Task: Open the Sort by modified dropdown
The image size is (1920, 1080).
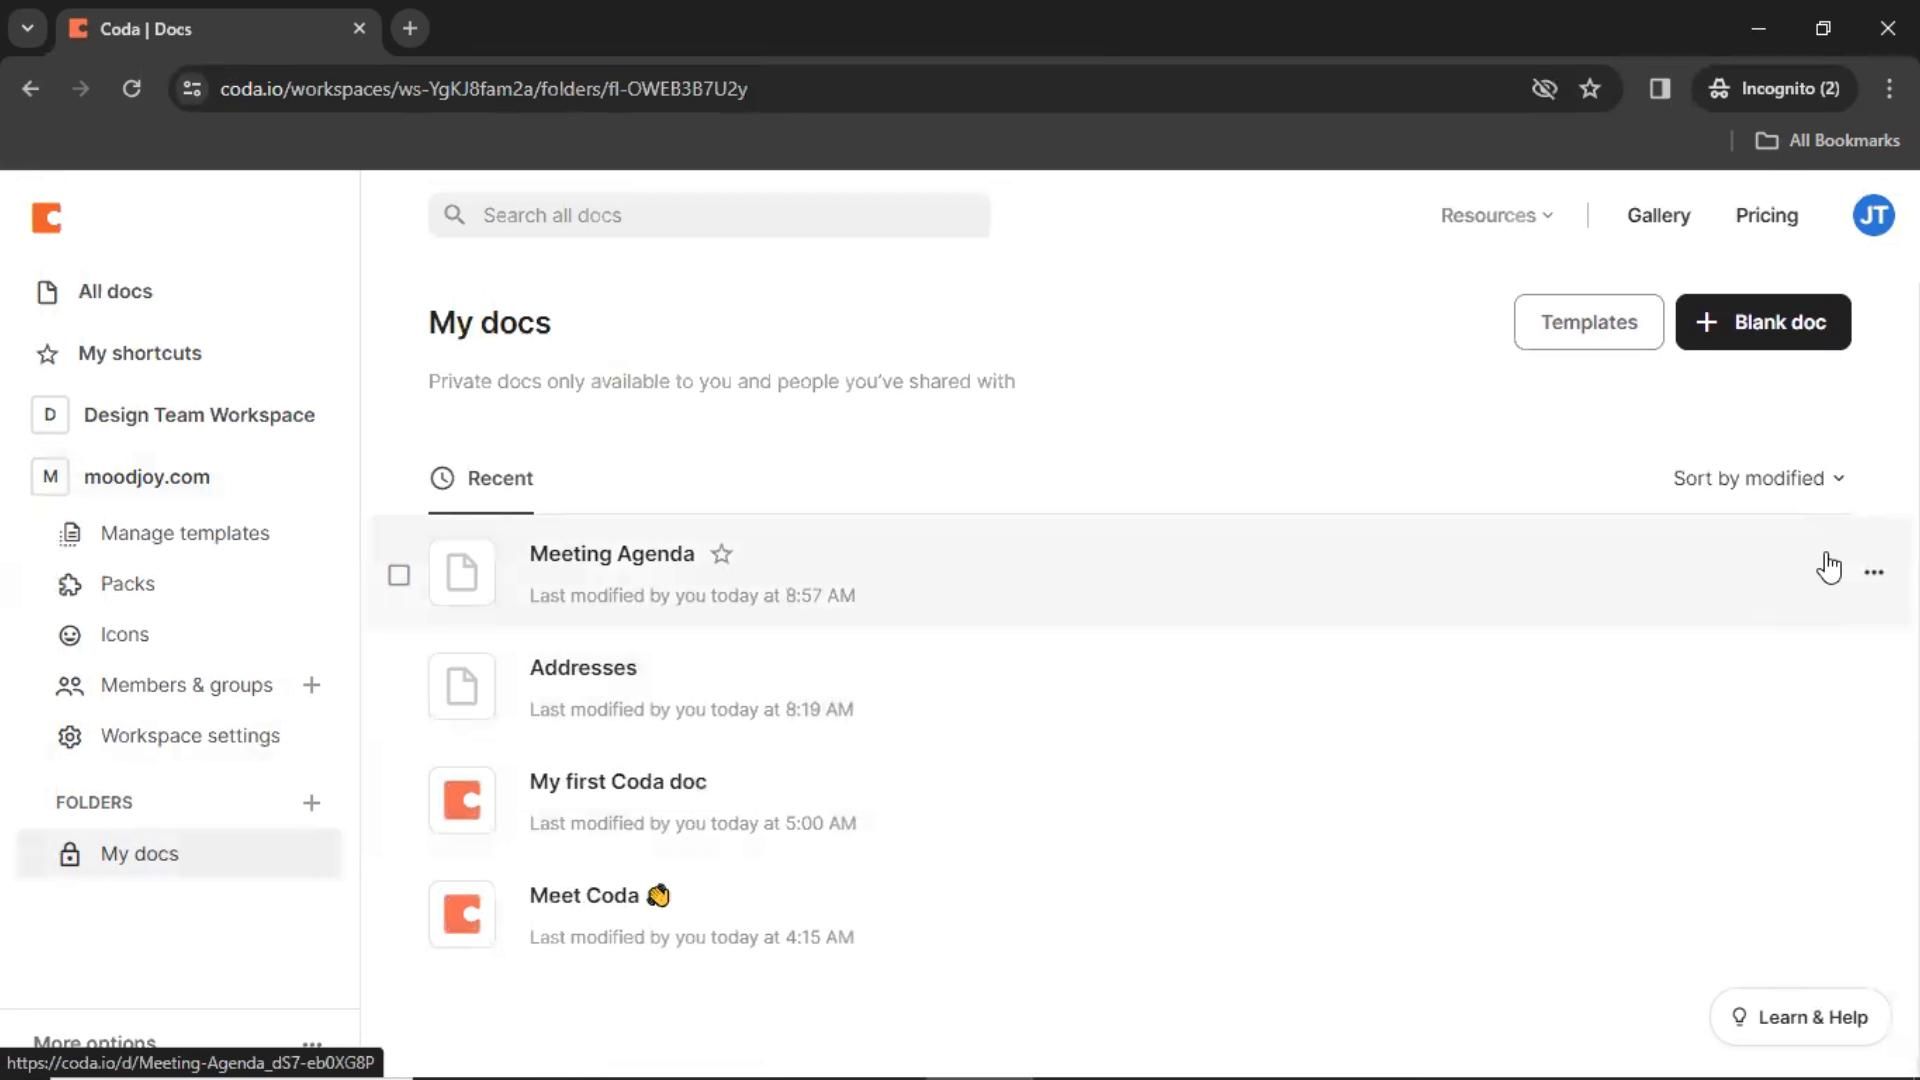Action: pos(1758,478)
